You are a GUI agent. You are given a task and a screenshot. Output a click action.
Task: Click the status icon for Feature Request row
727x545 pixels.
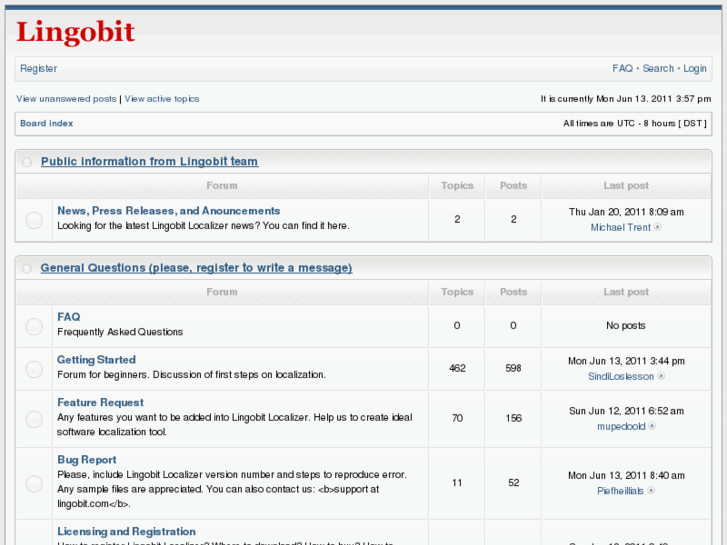[34, 419]
